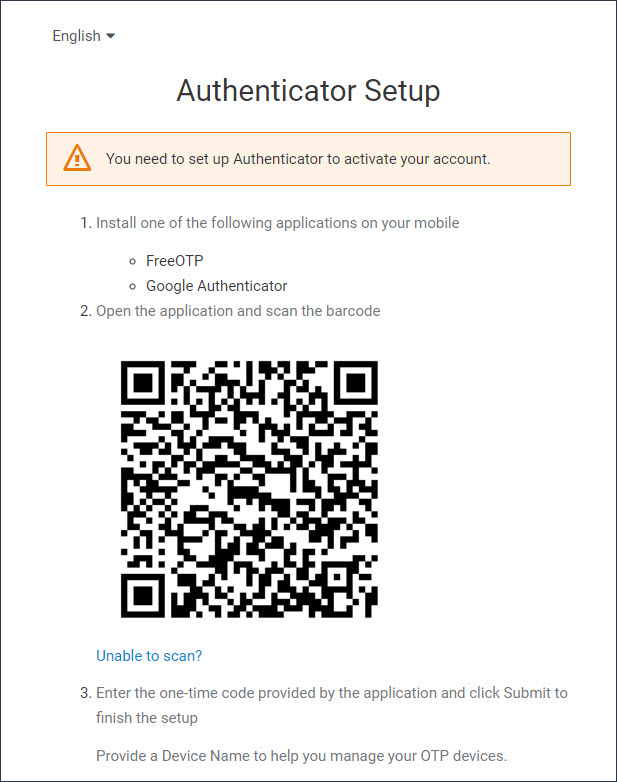Click the orange warning triangle icon
The width and height of the screenshot is (617, 782).
tap(77, 158)
